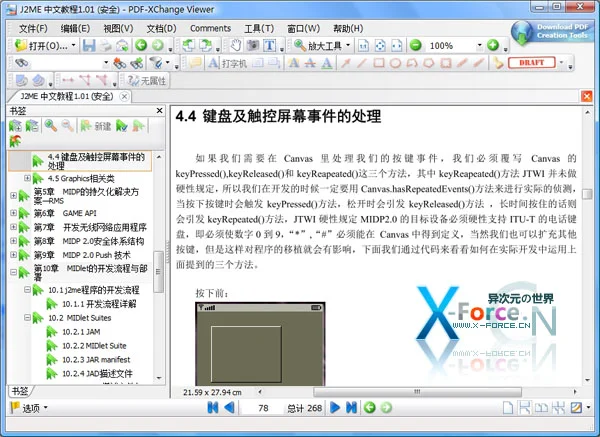This screenshot has width=600, height=437.
Task: Click find next binoculars icon
Action: [x=136, y=63]
